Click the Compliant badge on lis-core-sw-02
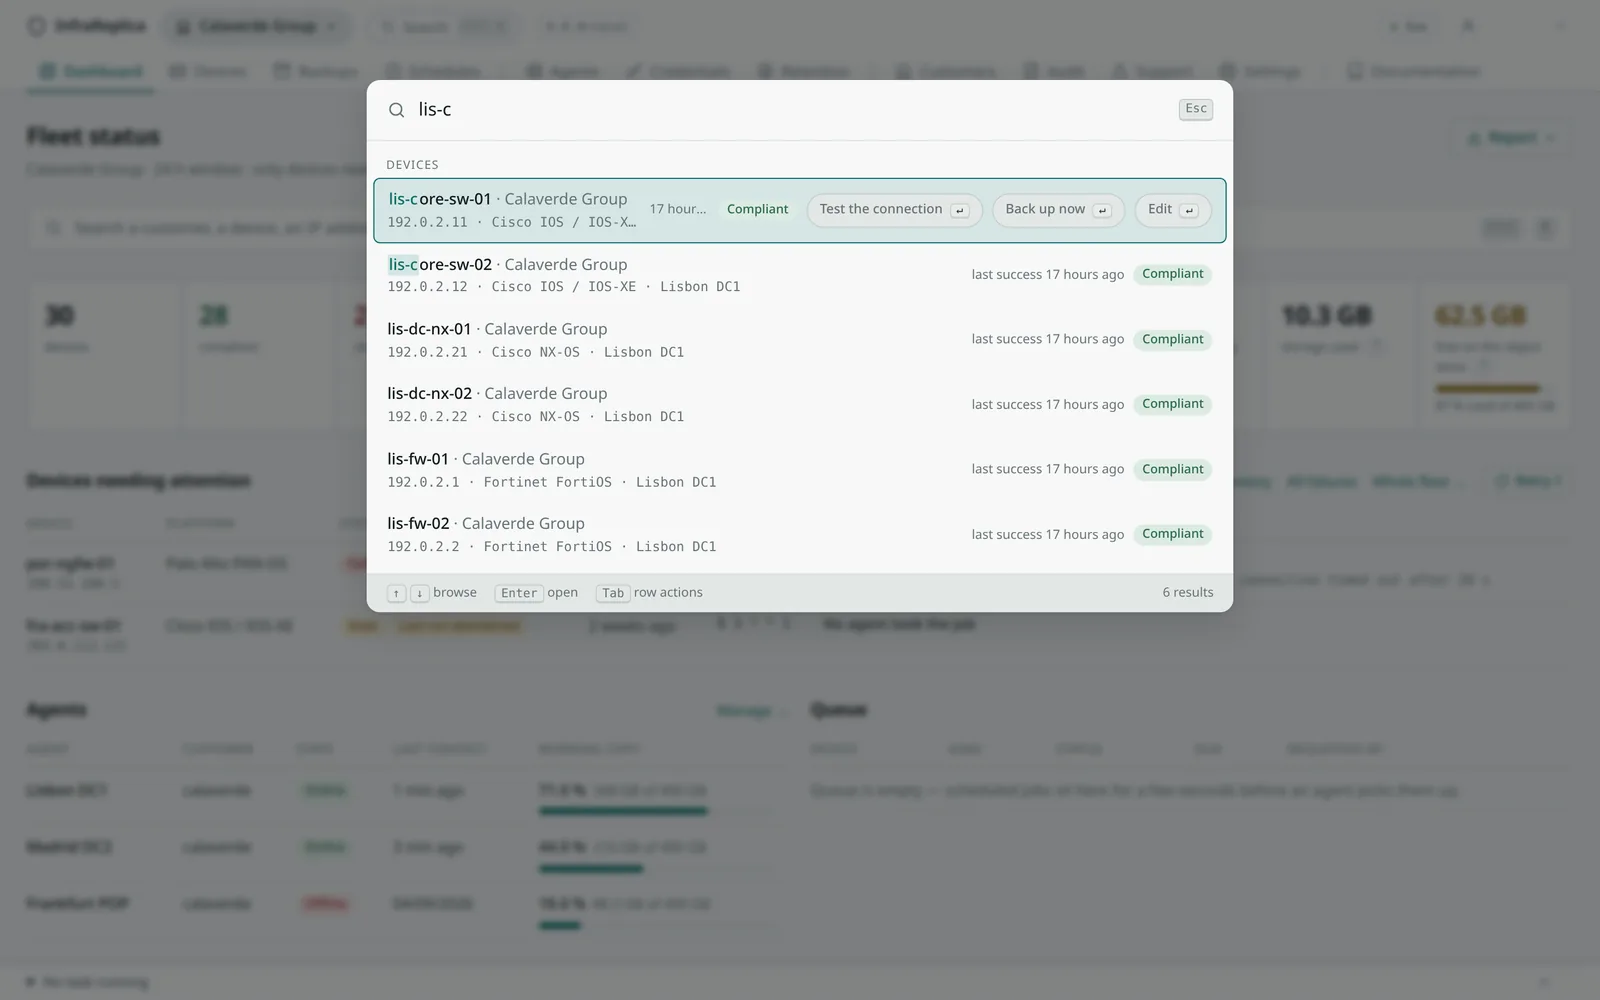Viewport: 1600px width, 1000px height. point(1172,274)
